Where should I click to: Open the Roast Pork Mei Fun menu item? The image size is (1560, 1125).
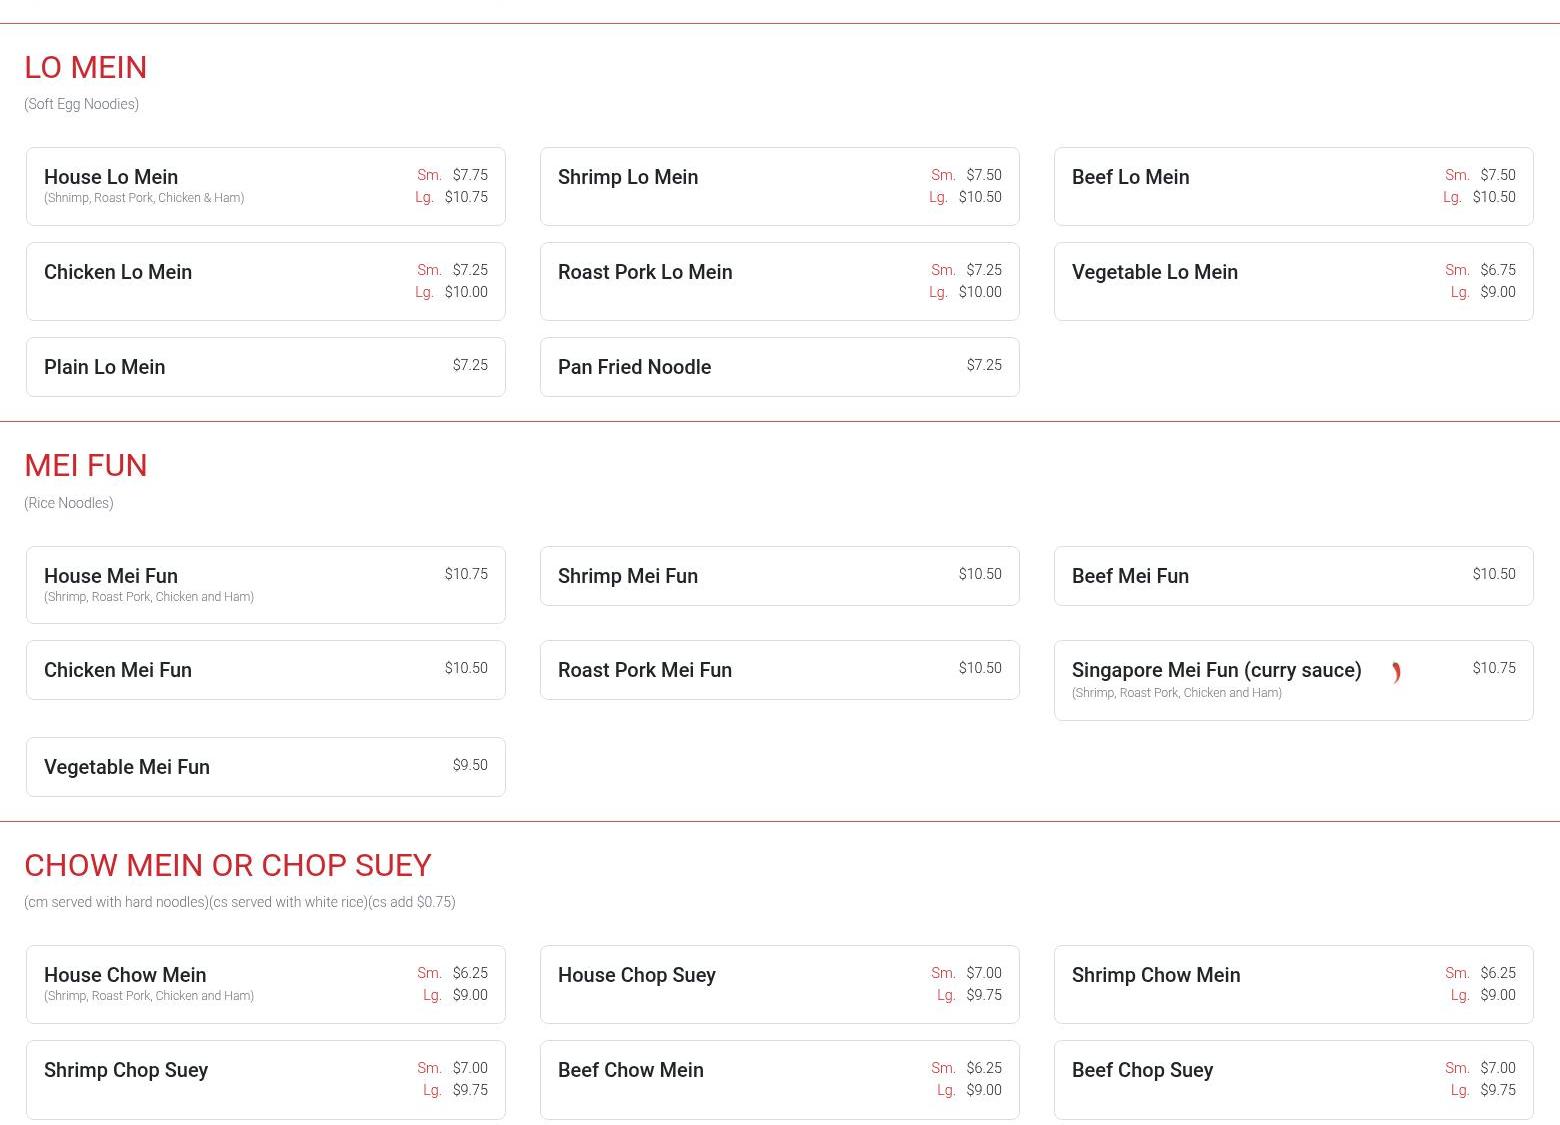[780, 670]
